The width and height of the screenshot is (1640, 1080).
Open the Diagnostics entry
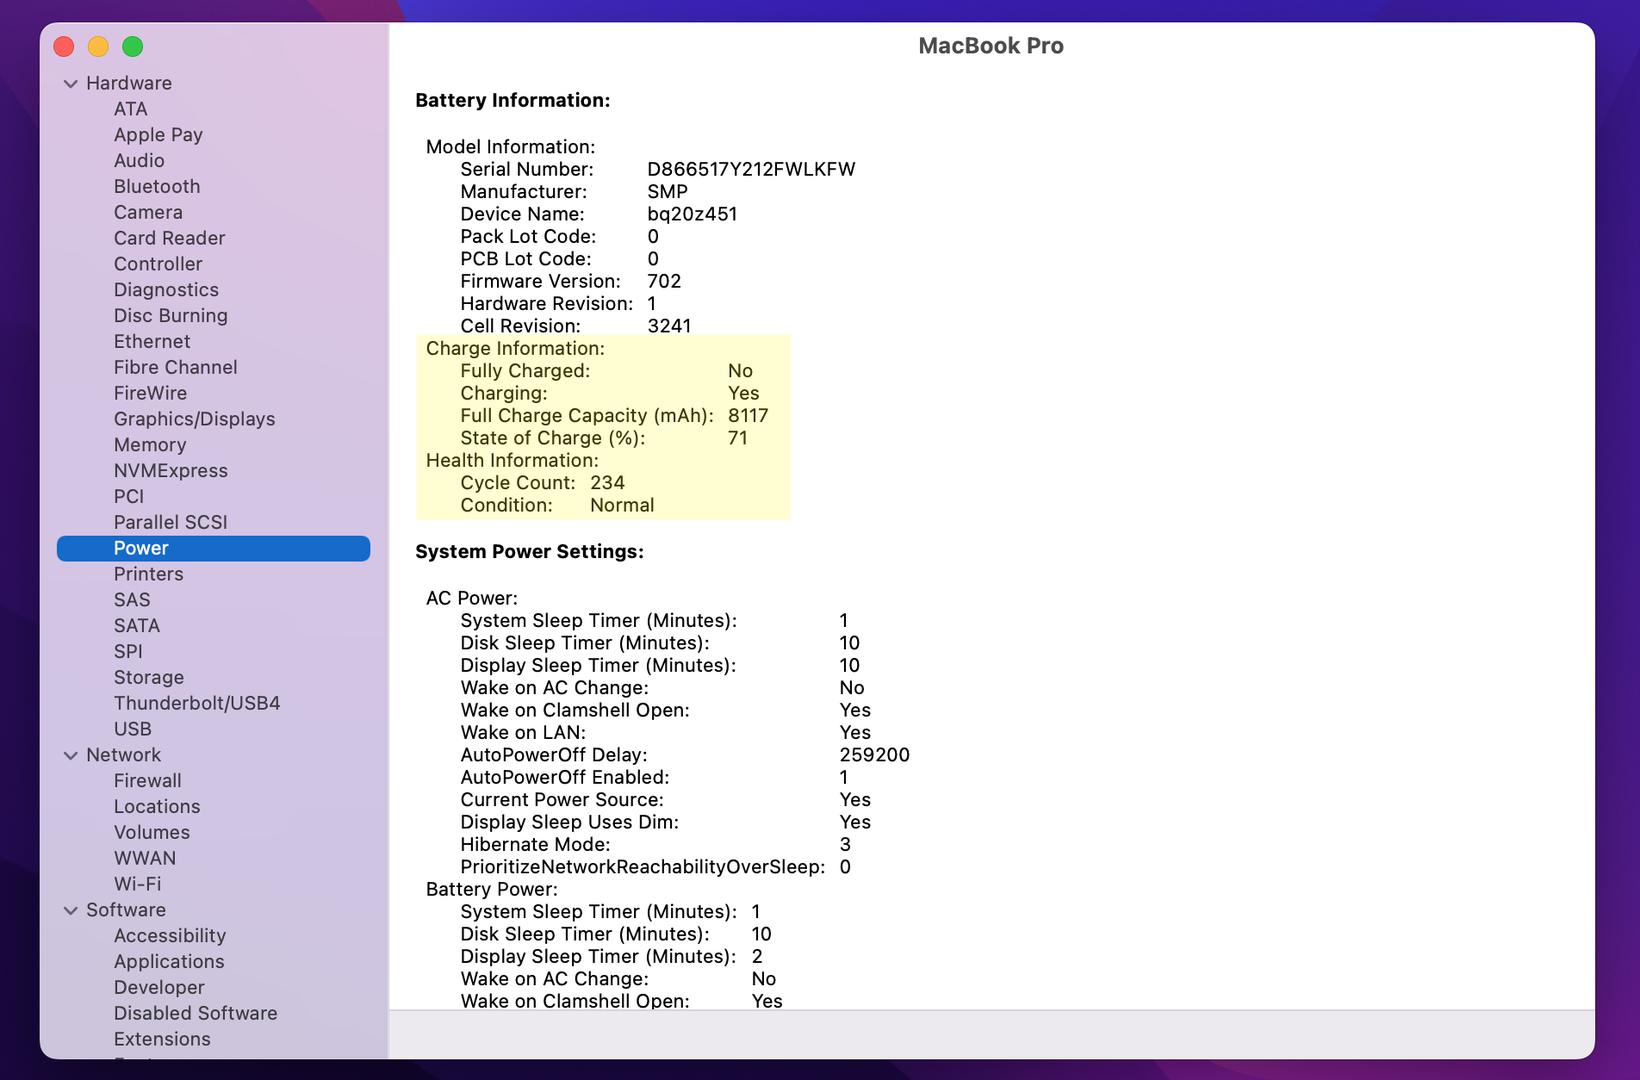point(166,291)
